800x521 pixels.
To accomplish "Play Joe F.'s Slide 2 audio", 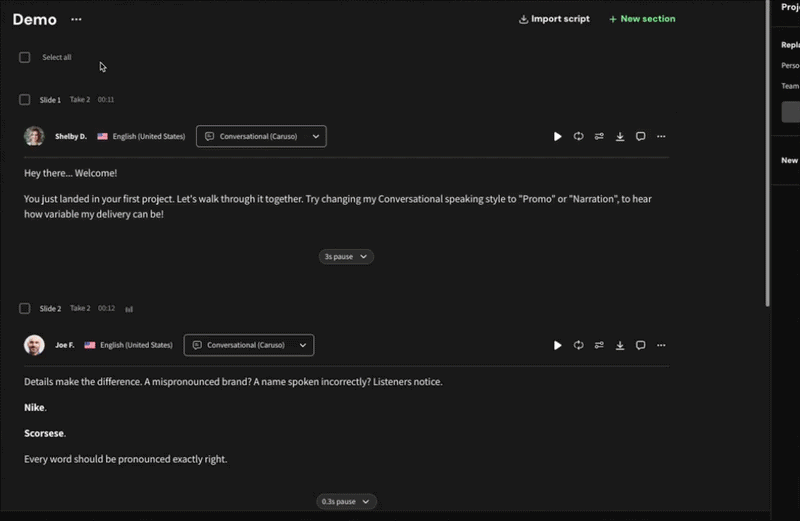I will pos(558,345).
